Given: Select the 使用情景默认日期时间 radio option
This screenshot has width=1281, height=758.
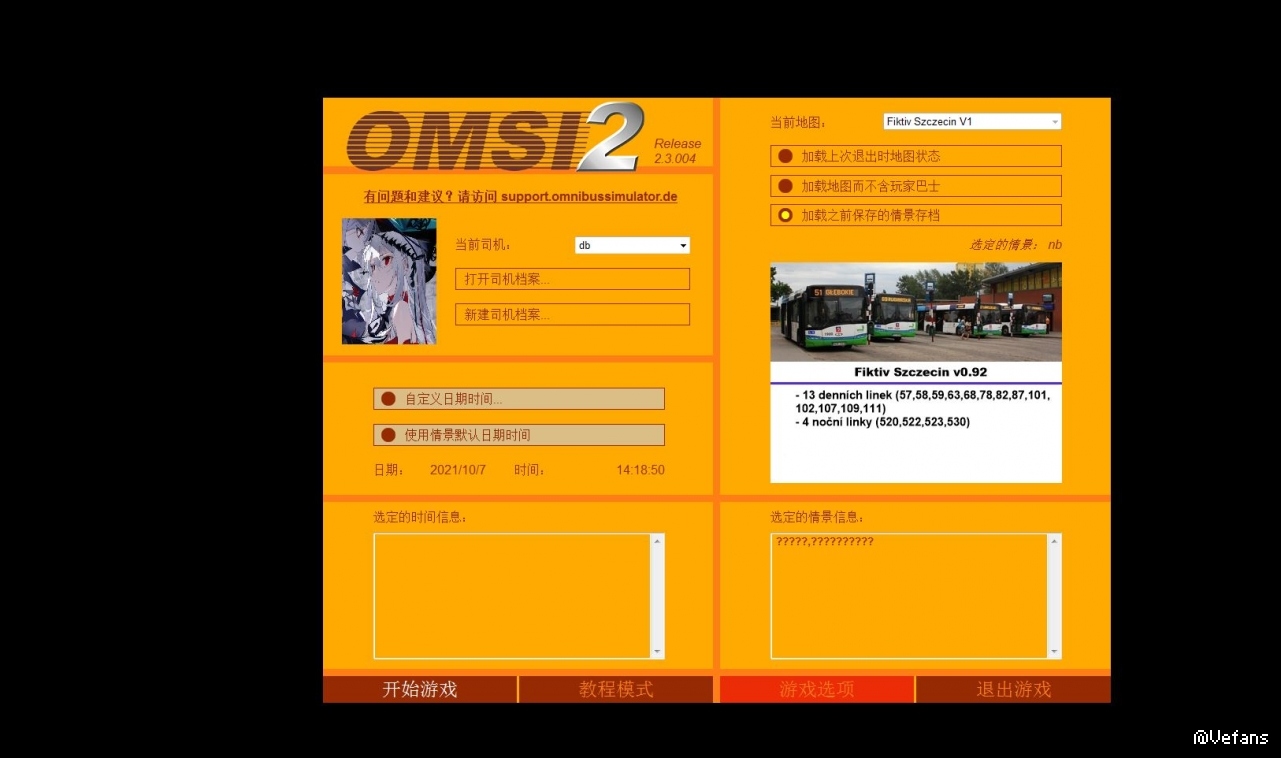Looking at the screenshot, I should (518, 435).
